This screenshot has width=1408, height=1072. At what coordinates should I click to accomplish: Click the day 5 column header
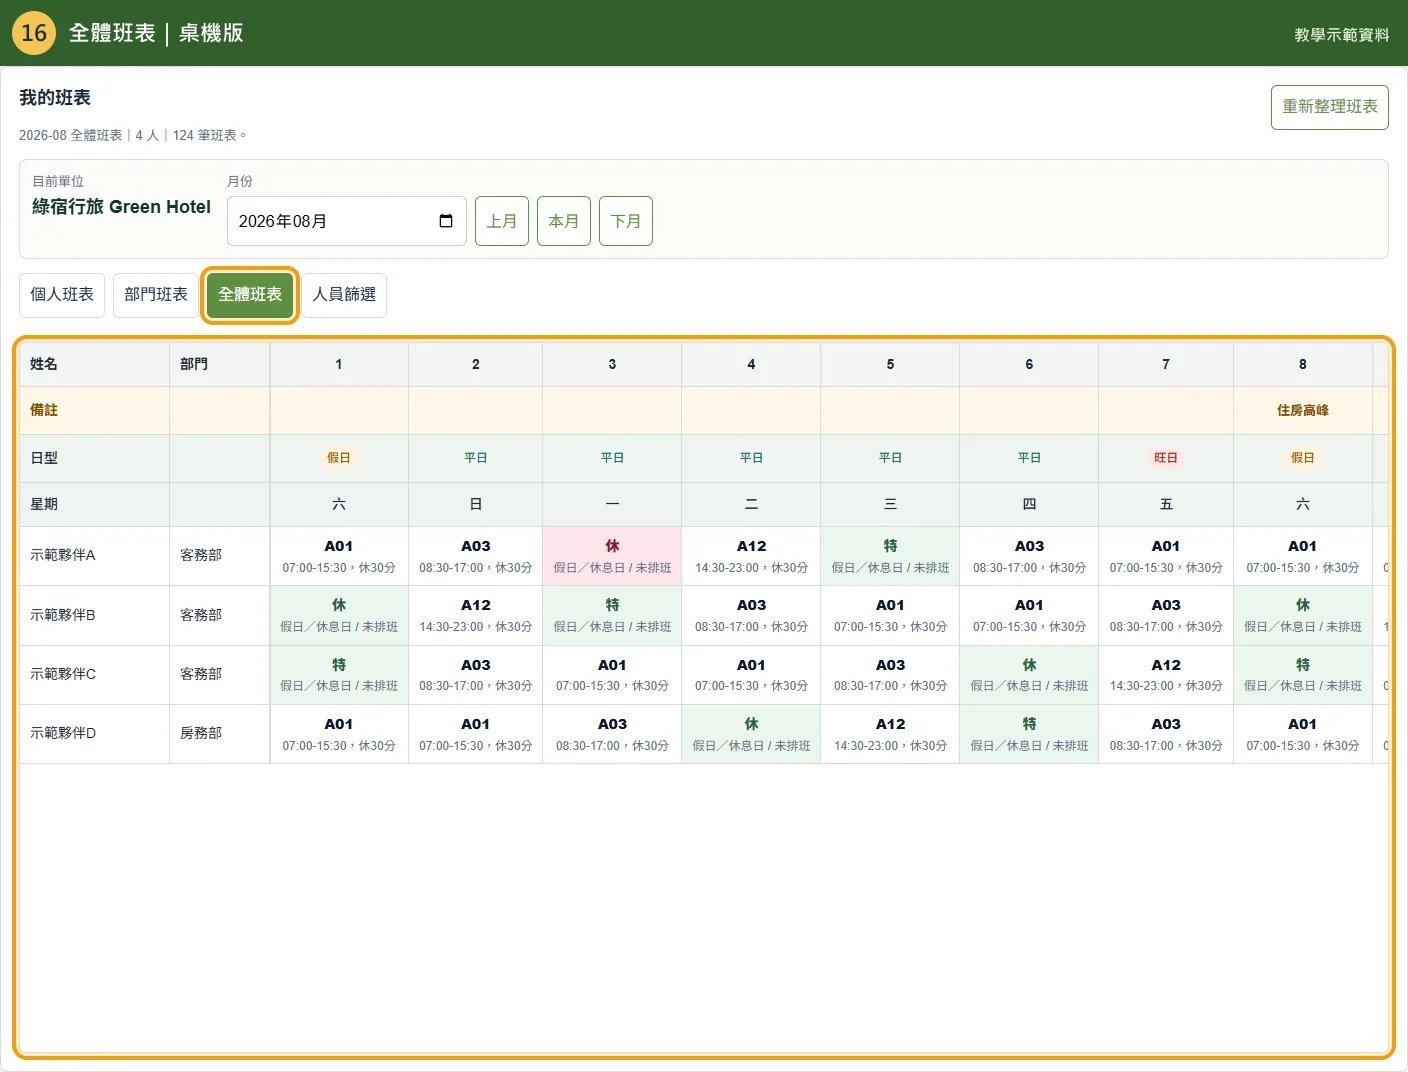coord(890,364)
